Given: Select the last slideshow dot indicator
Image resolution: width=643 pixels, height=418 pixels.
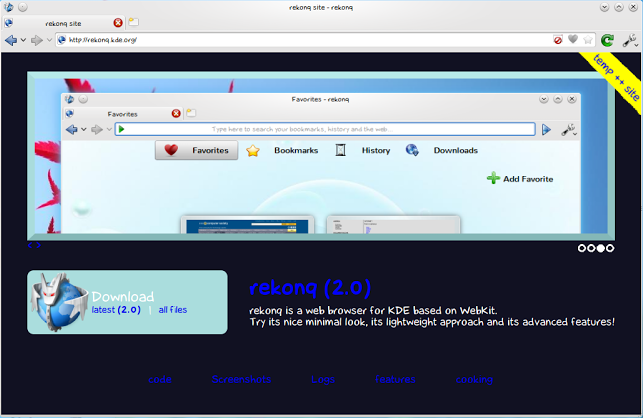Looking at the screenshot, I should (610, 248).
